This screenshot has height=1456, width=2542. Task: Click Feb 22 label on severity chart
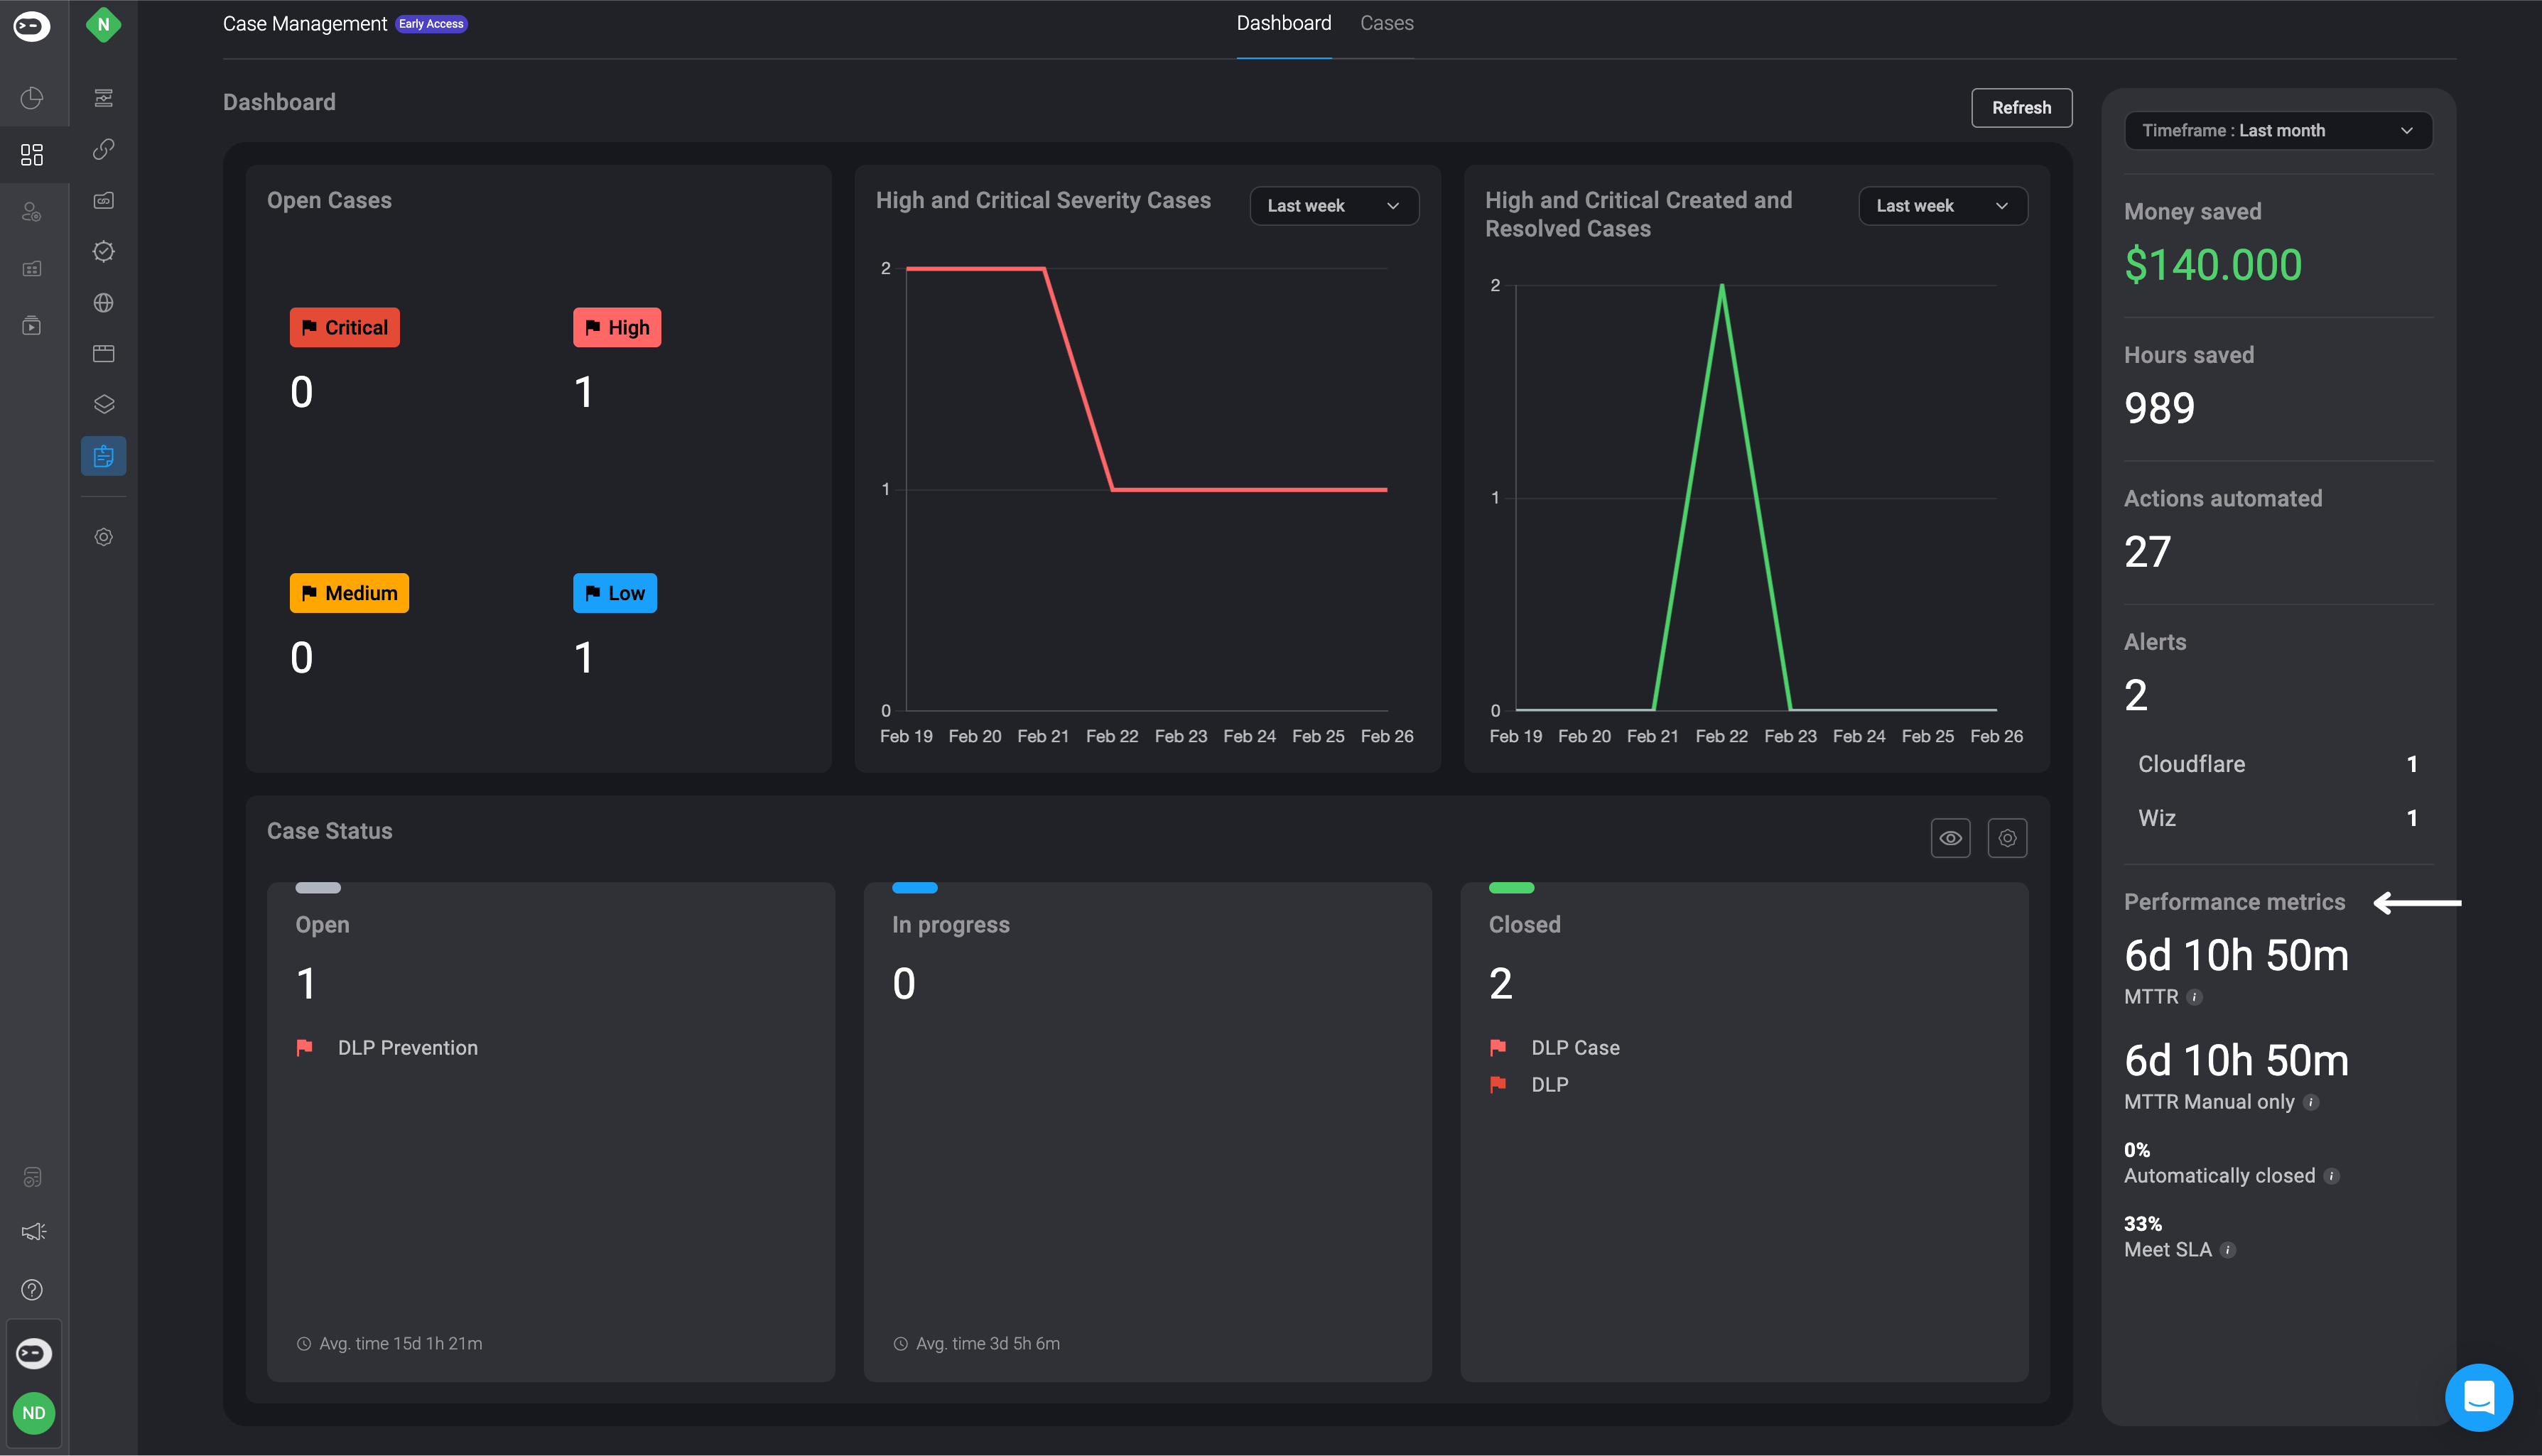tap(1111, 736)
